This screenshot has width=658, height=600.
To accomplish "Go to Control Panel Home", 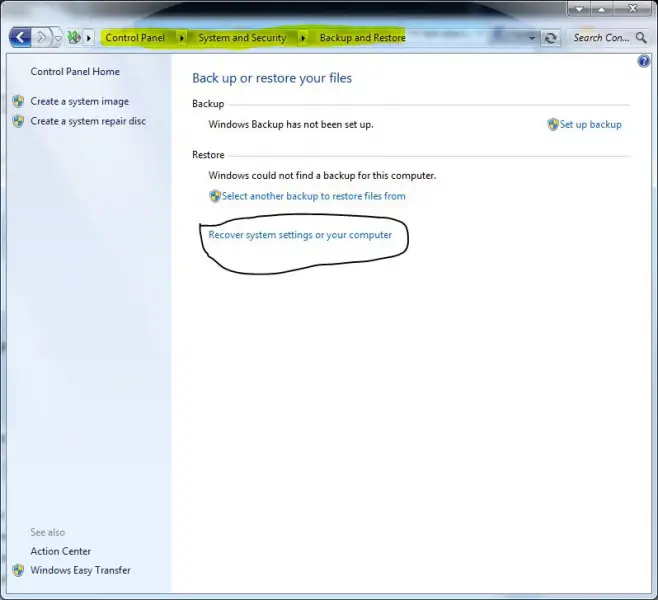I will (75, 72).
